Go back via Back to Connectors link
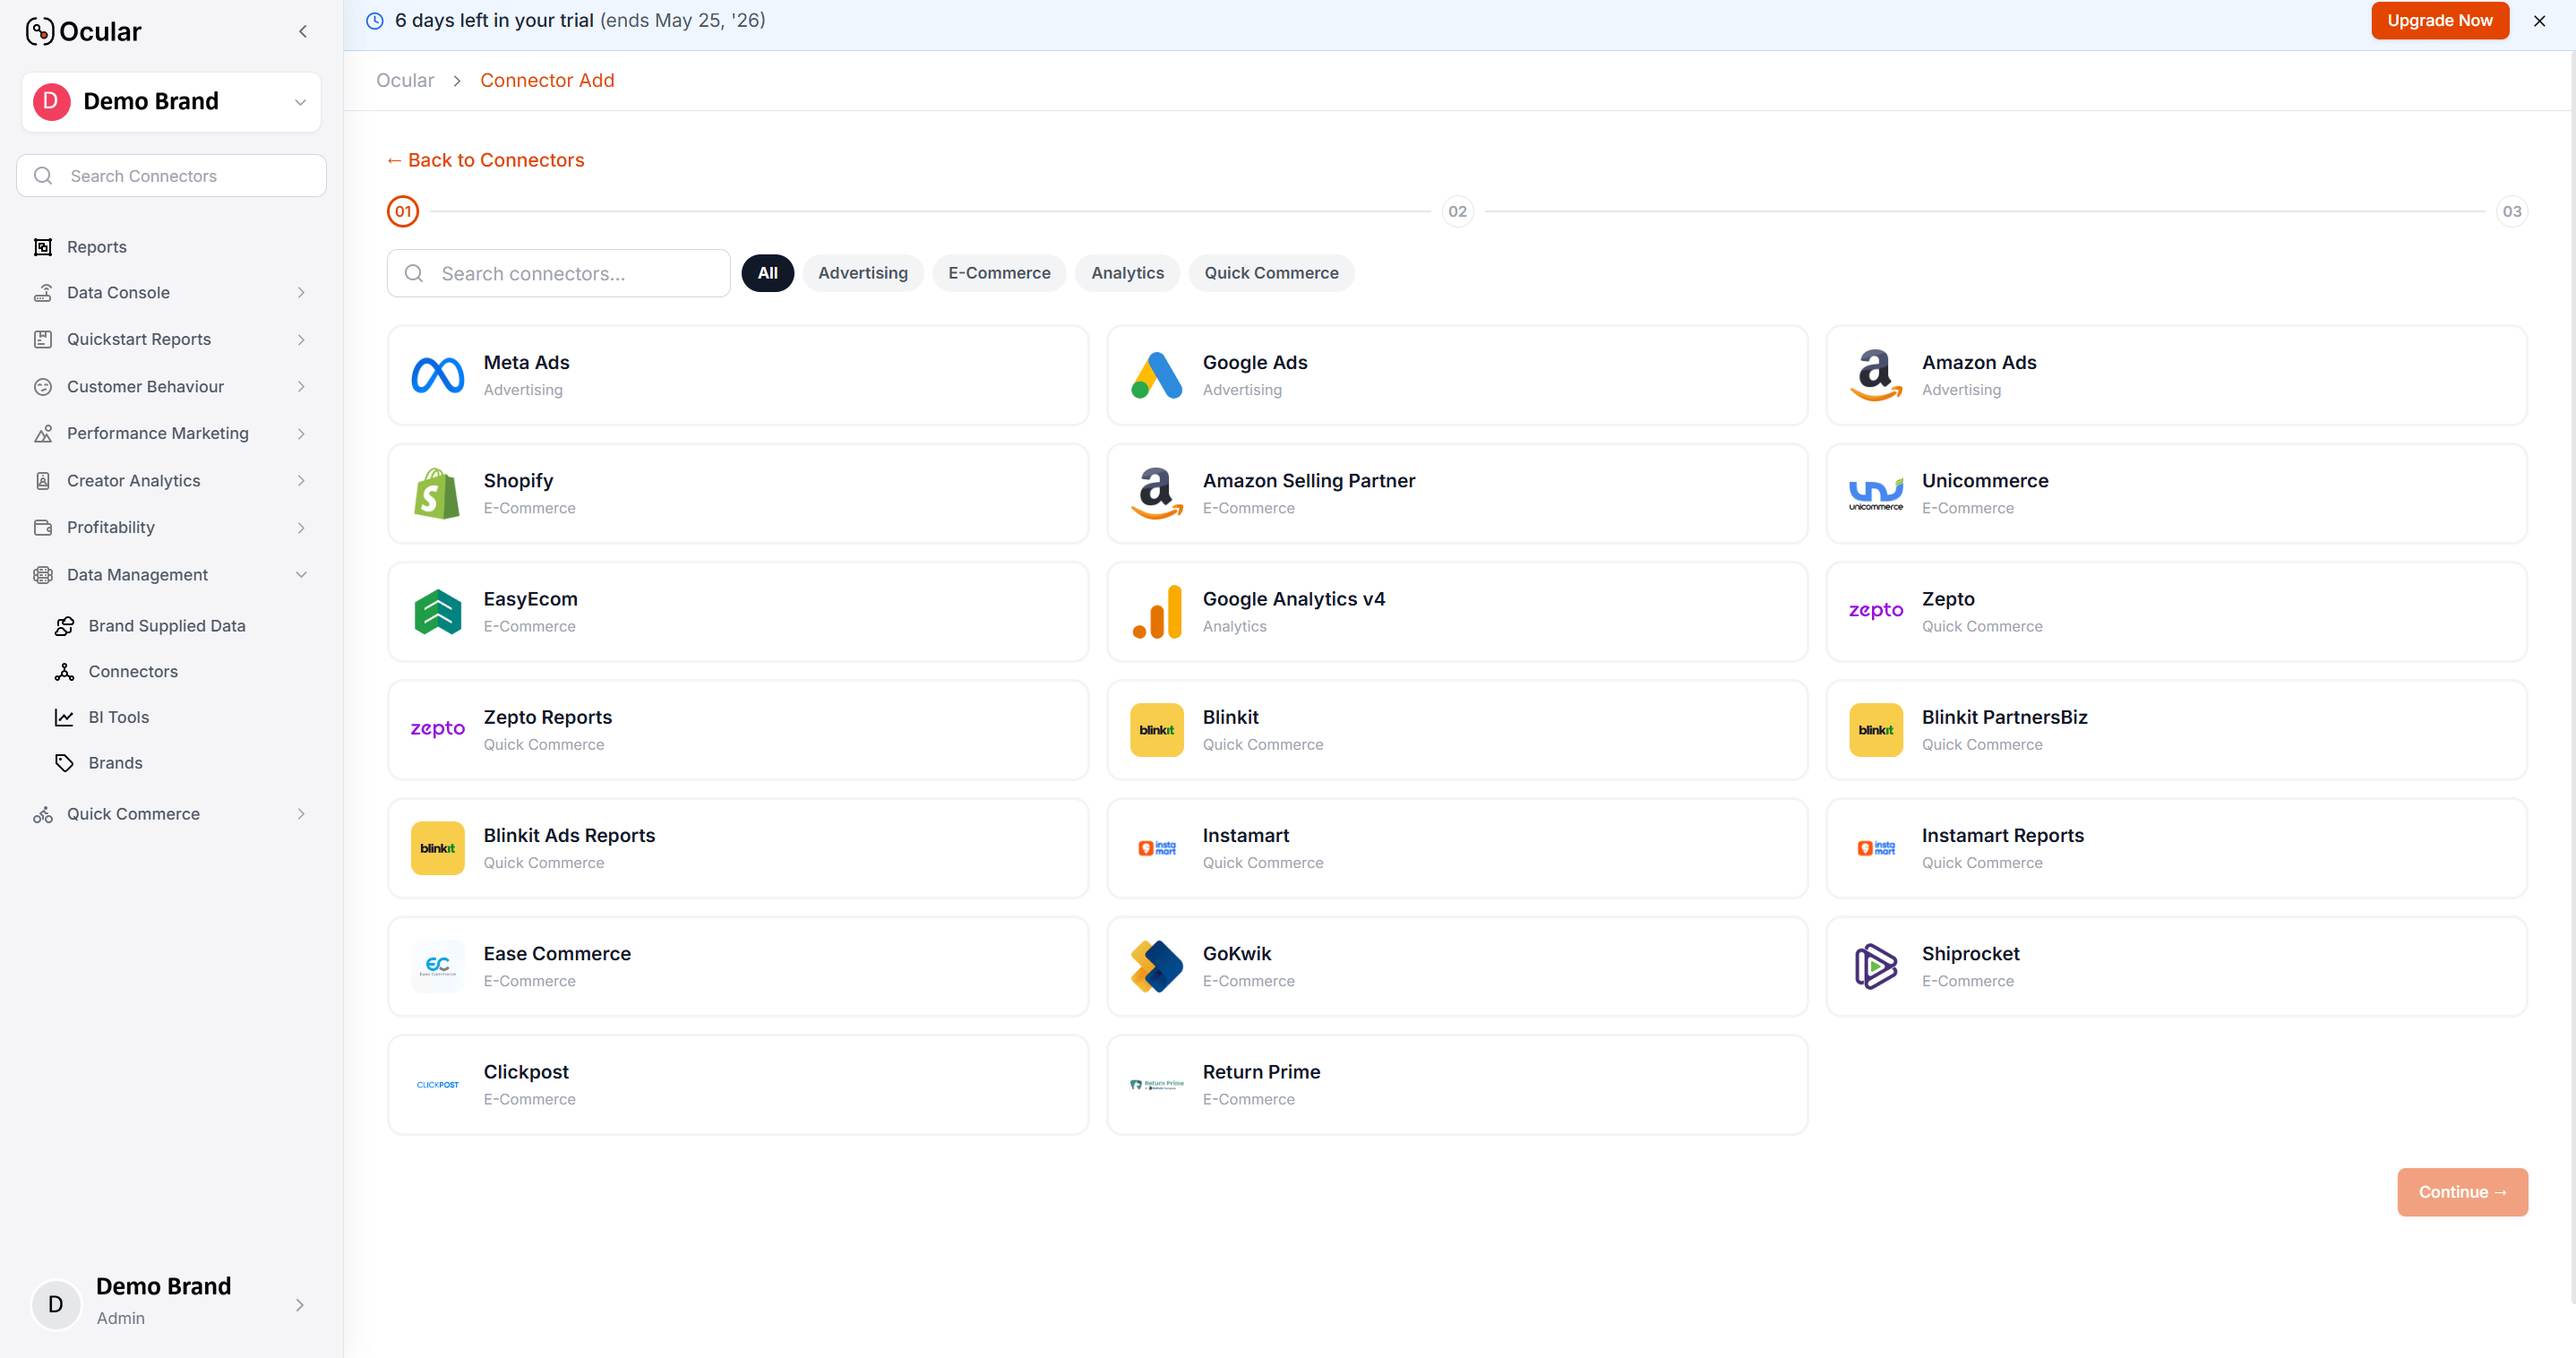Viewport: 2576px width, 1358px height. point(485,160)
